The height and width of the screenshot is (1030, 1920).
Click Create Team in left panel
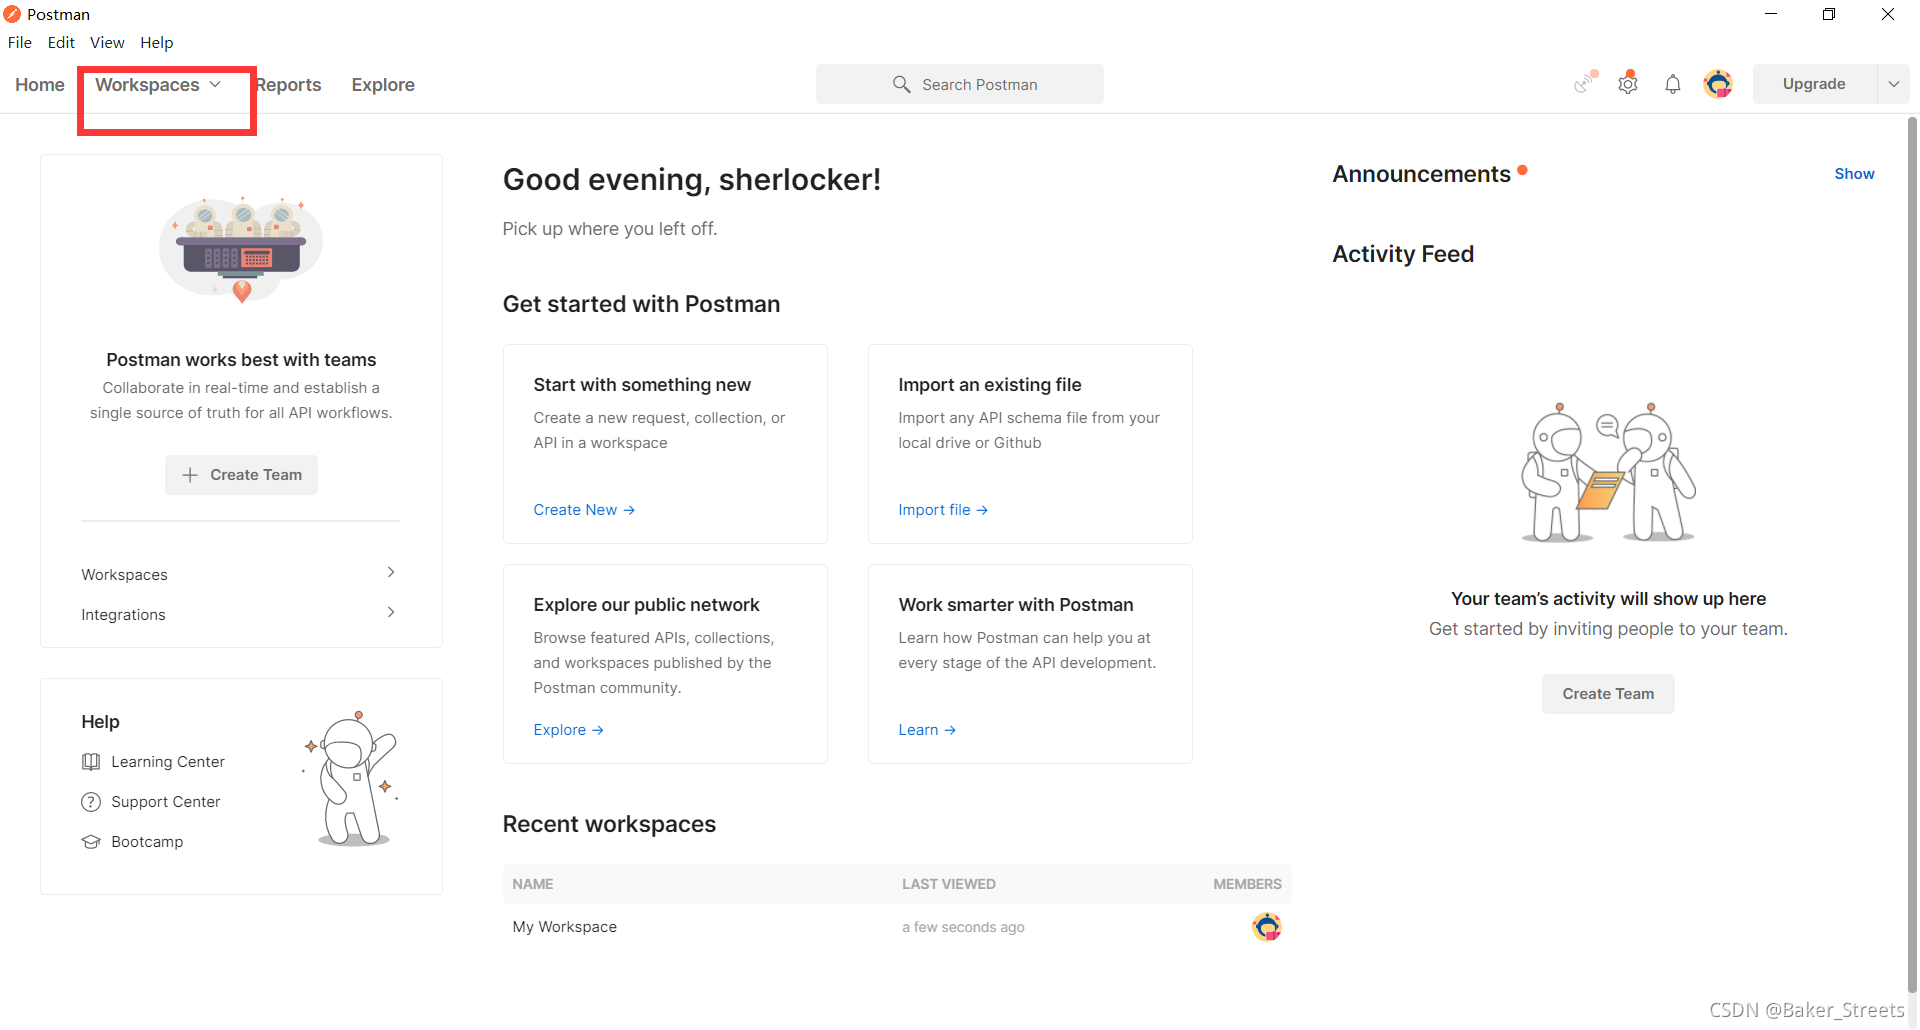point(241,475)
